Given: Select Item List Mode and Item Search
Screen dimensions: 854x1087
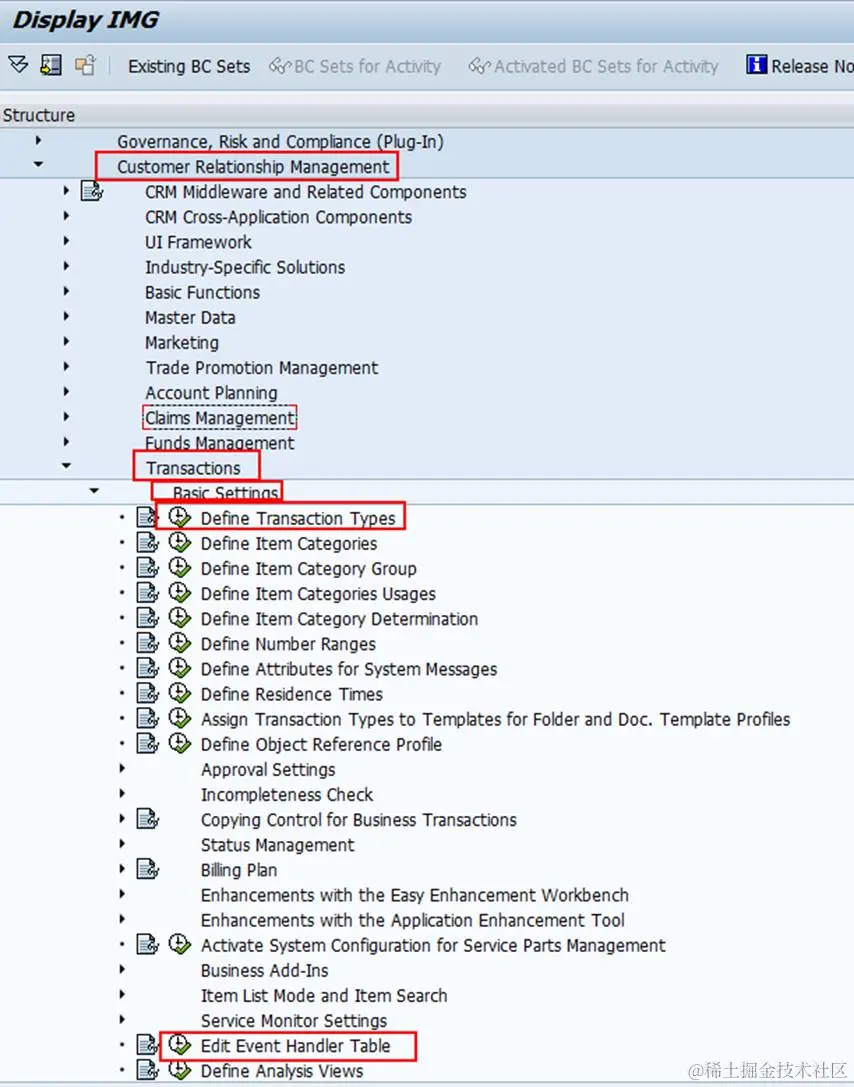Looking at the screenshot, I should click(324, 995).
